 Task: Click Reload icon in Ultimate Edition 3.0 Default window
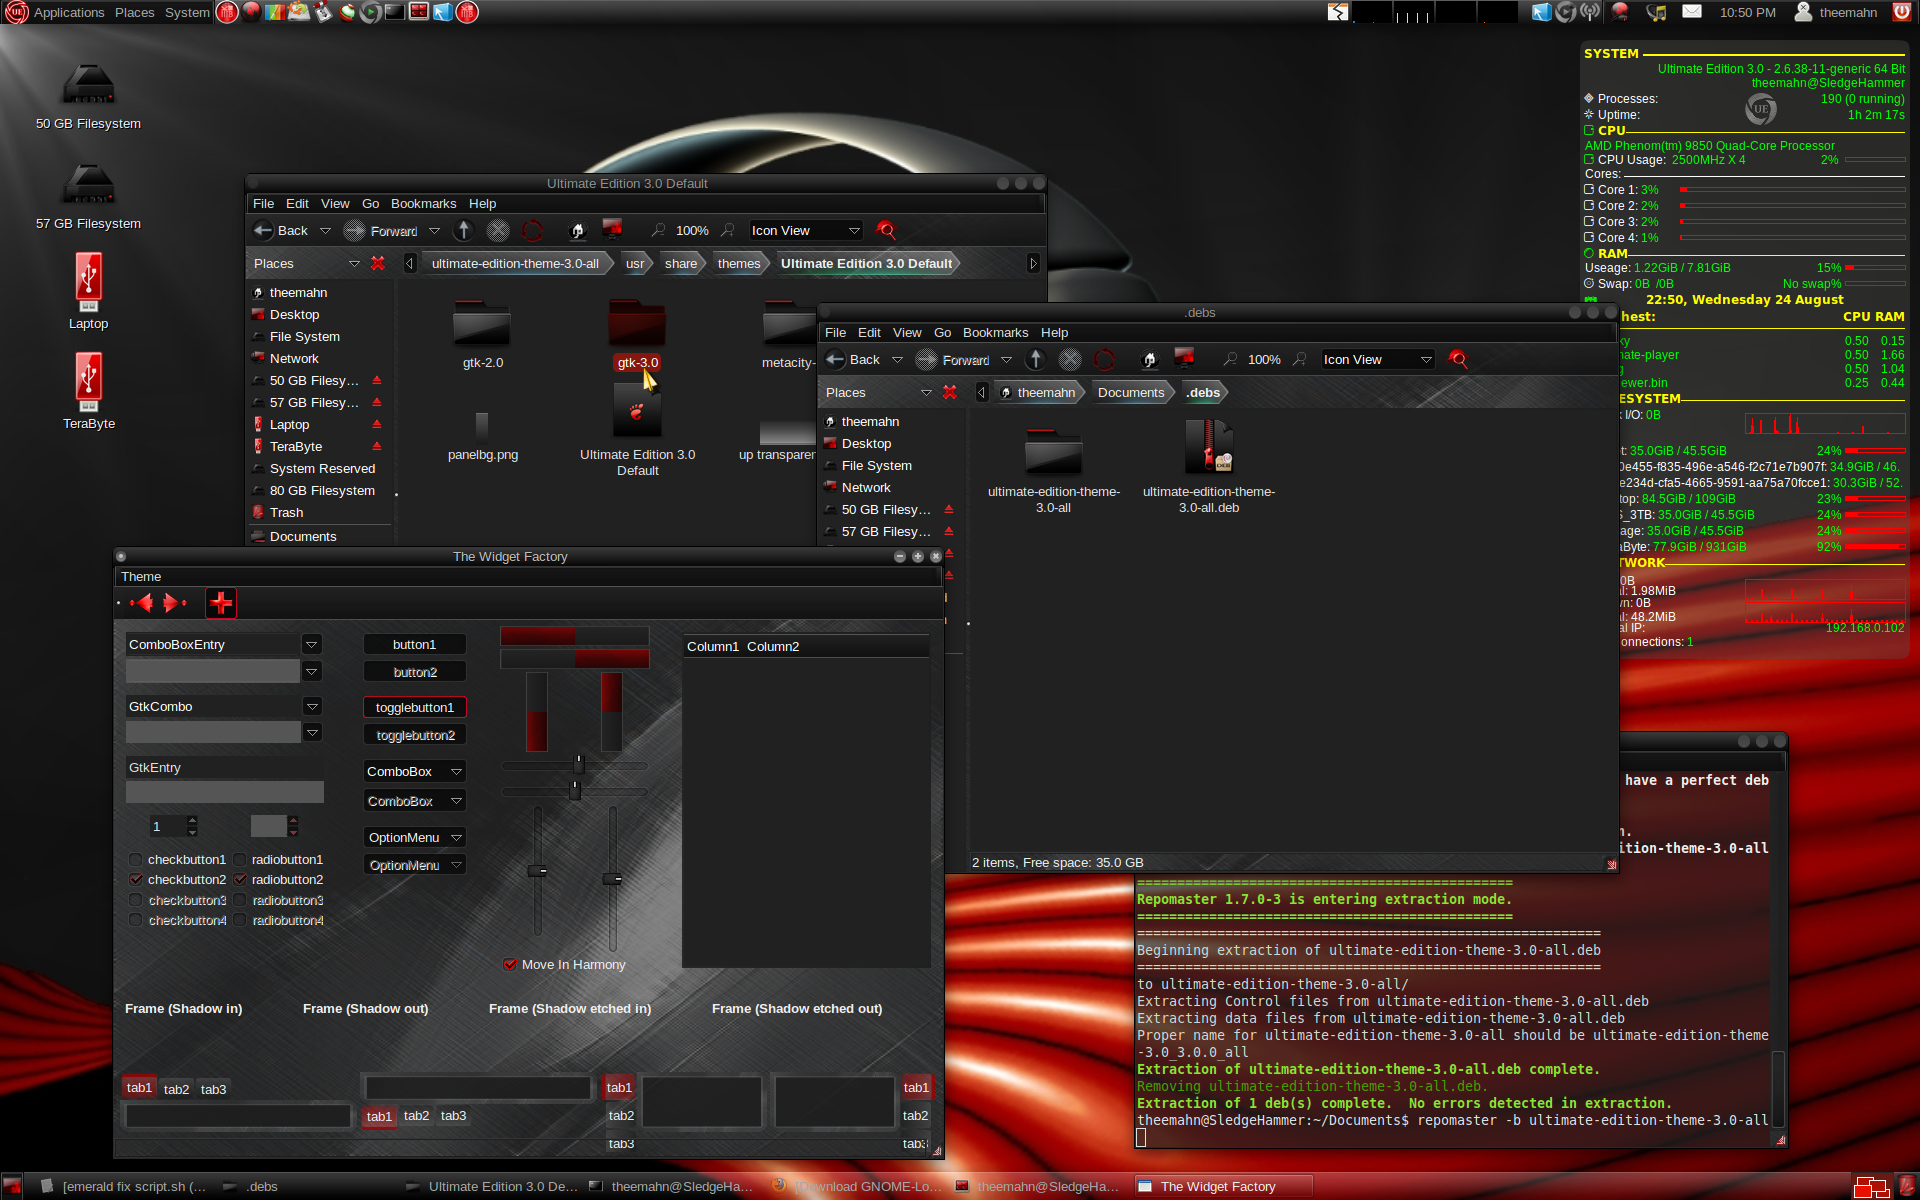[532, 231]
